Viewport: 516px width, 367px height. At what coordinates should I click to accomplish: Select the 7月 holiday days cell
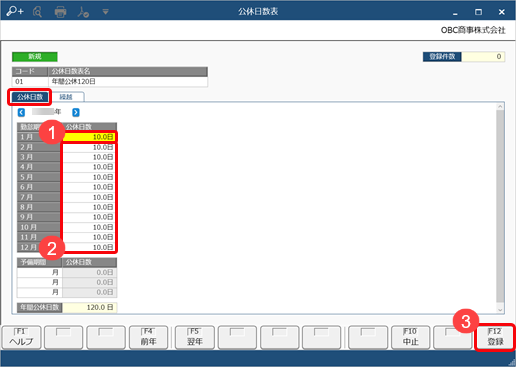pyautogui.click(x=89, y=197)
